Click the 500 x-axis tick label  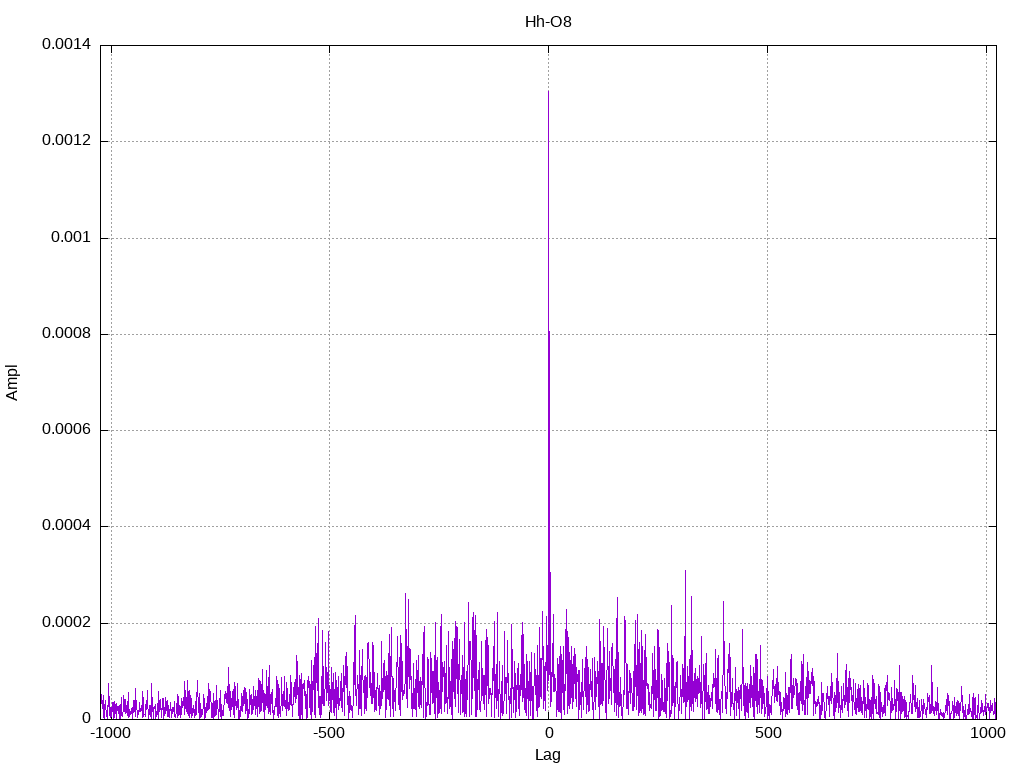(768, 733)
